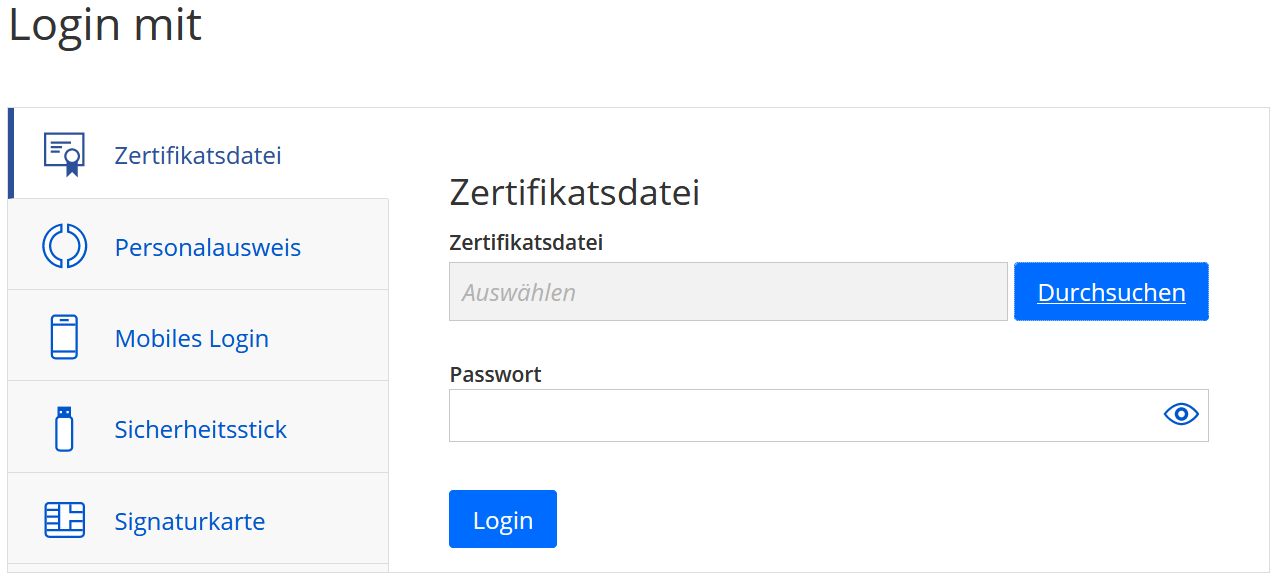Select the smartphone icon for Mobiles Login
The image size is (1275, 576).
pyautogui.click(x=63, y=336)
